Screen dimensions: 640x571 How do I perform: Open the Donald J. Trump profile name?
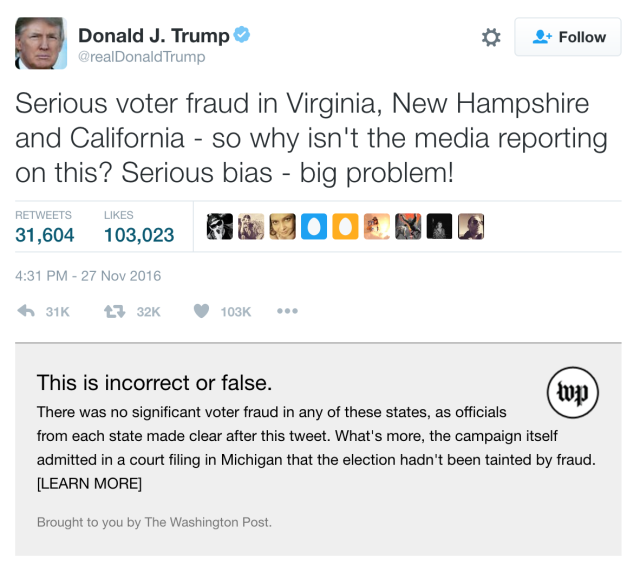point(153,35)
